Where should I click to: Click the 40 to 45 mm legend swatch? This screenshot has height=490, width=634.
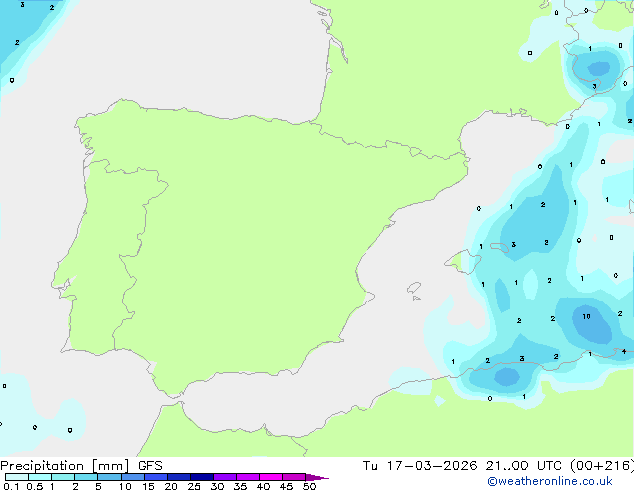271,477
